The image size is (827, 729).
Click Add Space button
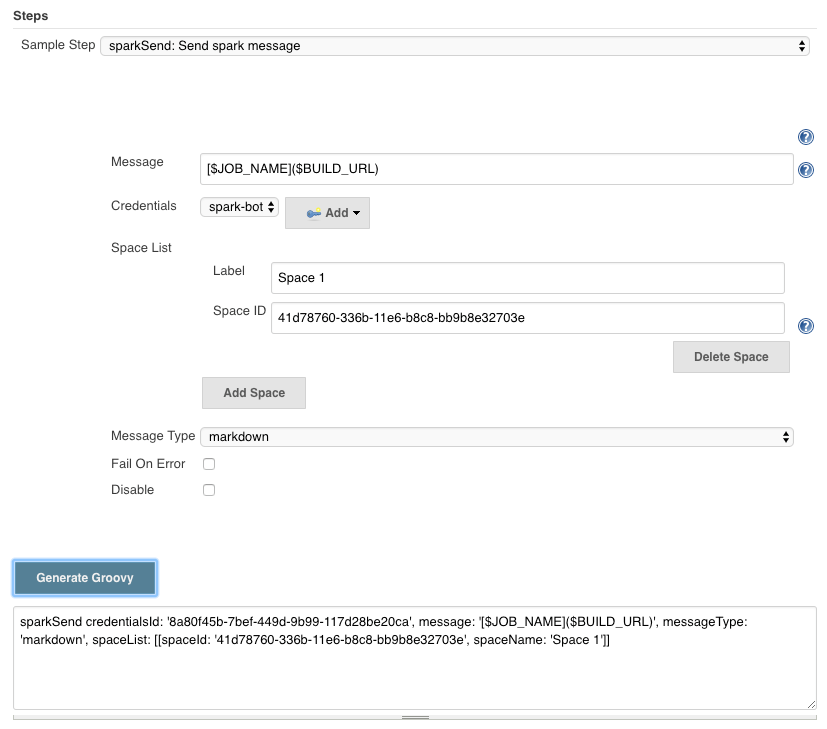coord(254,393)
